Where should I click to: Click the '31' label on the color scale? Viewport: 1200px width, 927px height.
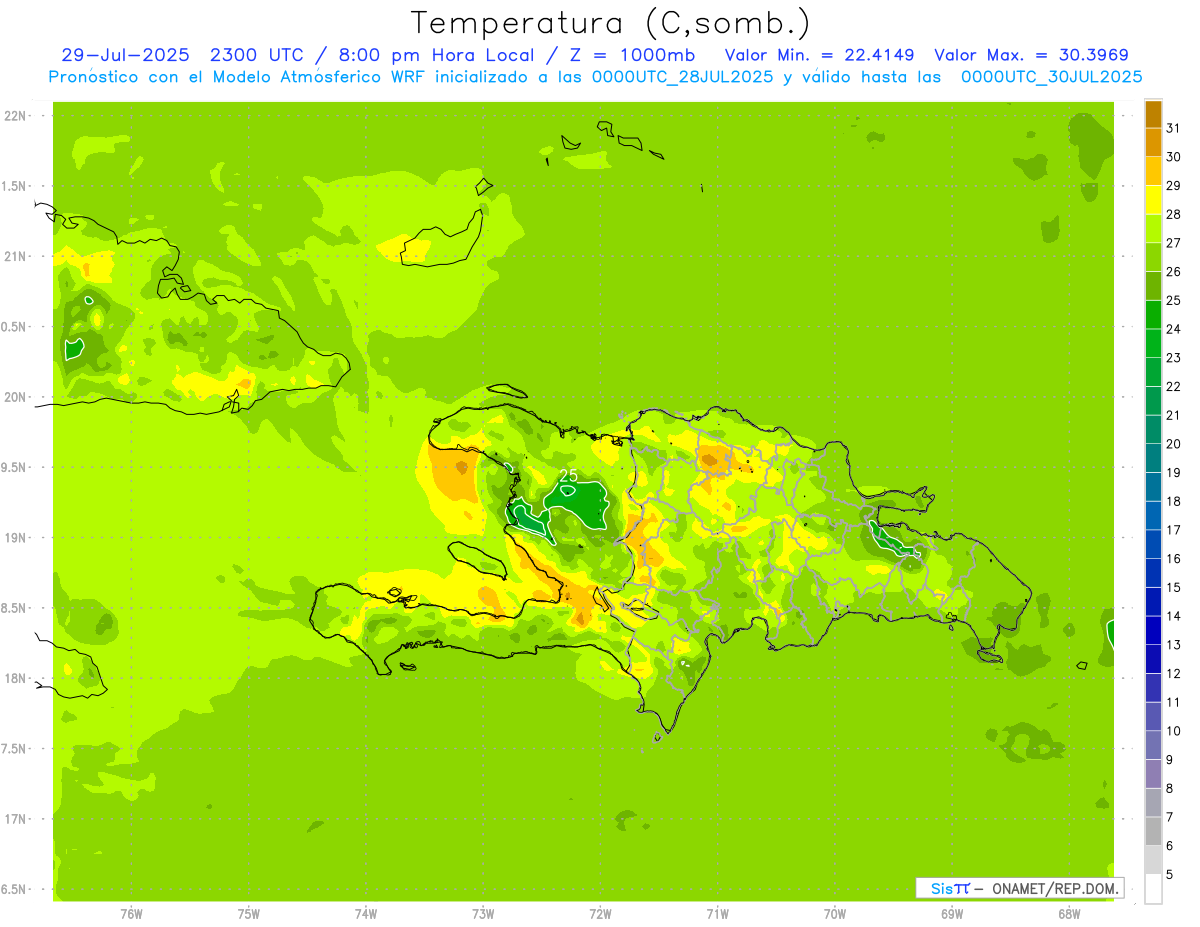(x=1173, y=127)
